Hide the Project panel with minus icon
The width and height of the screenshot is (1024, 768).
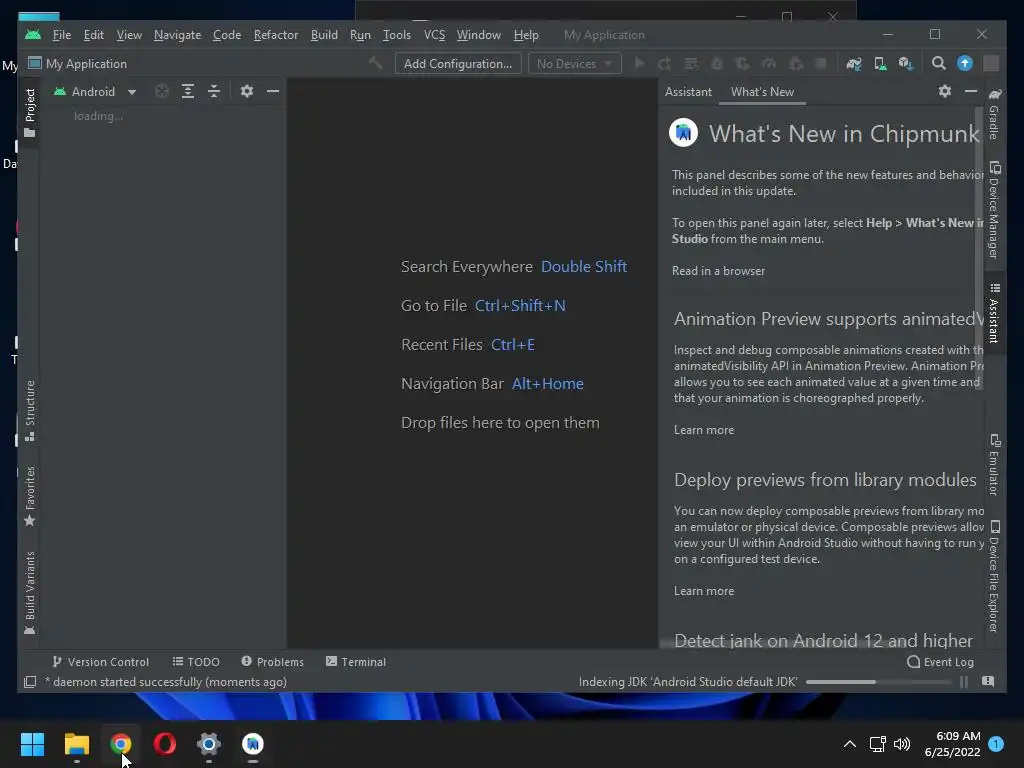pos(273,91)
